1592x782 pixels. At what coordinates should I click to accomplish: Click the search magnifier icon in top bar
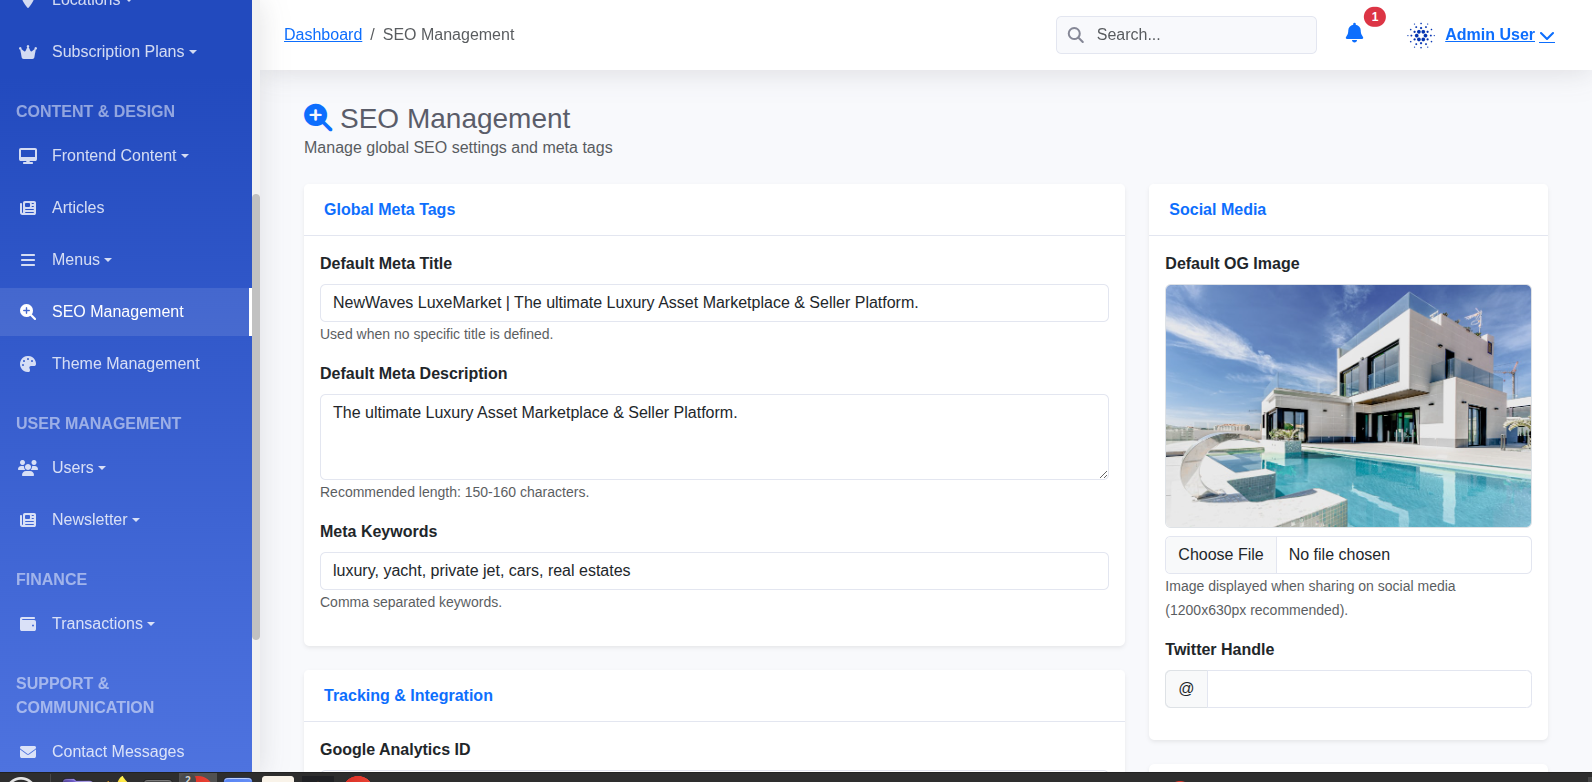click(x=1076, y=35)
